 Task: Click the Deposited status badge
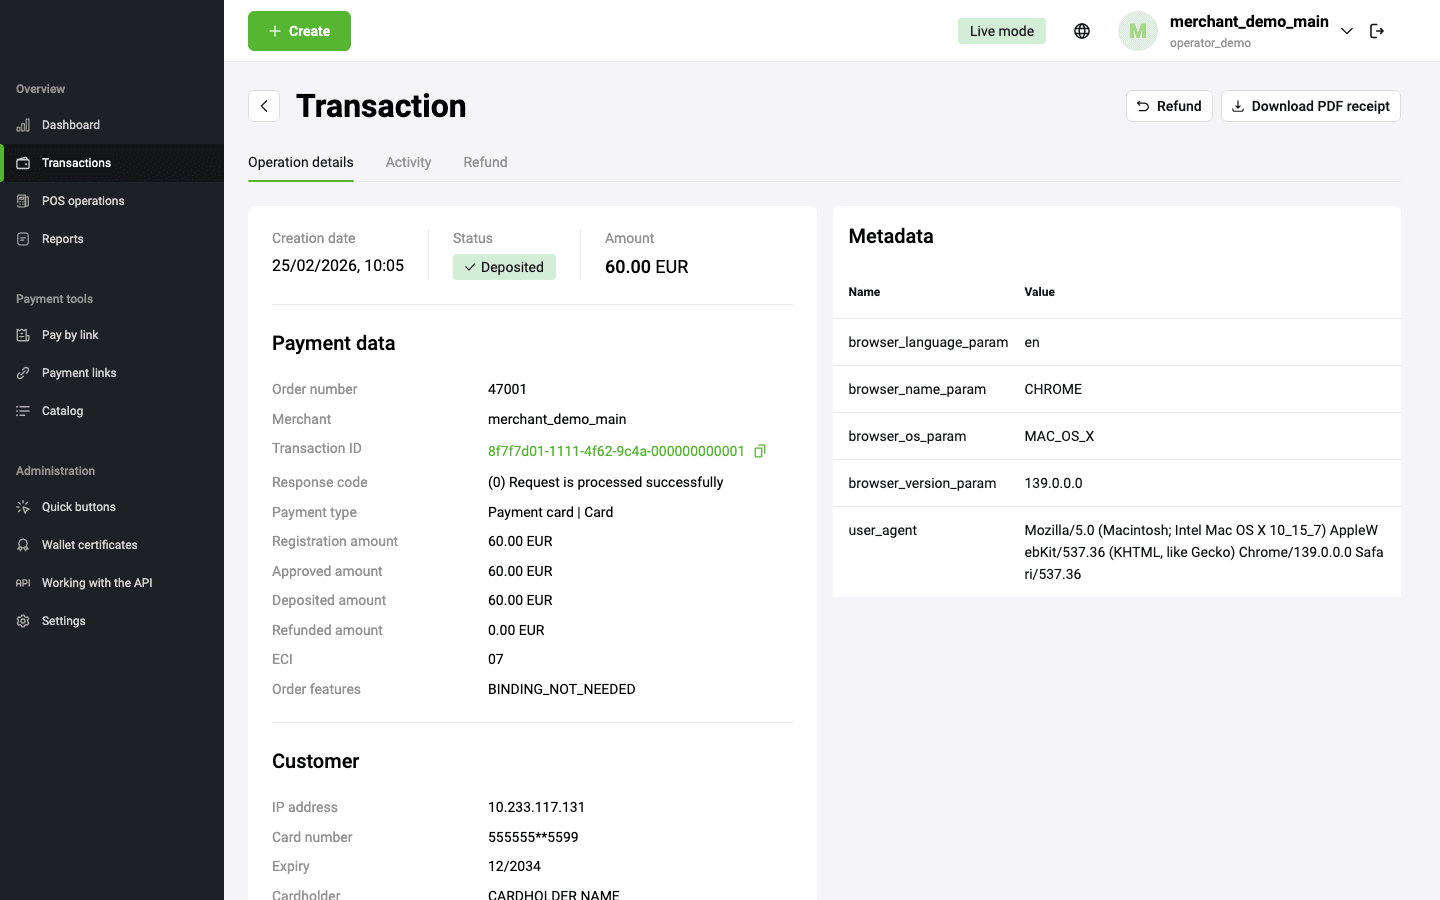point(504,267)
